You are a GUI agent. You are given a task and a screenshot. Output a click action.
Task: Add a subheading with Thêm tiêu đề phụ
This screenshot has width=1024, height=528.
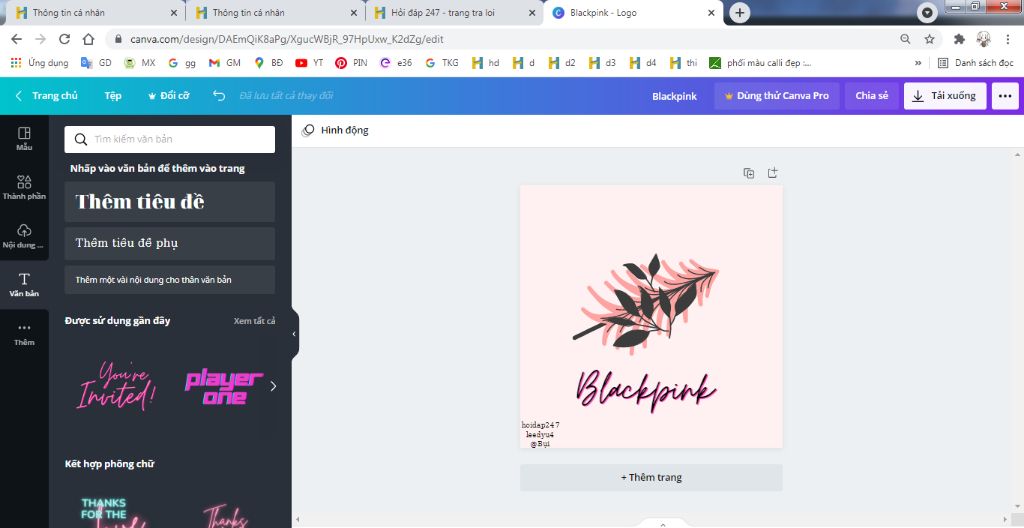click(x=170, y=243)
